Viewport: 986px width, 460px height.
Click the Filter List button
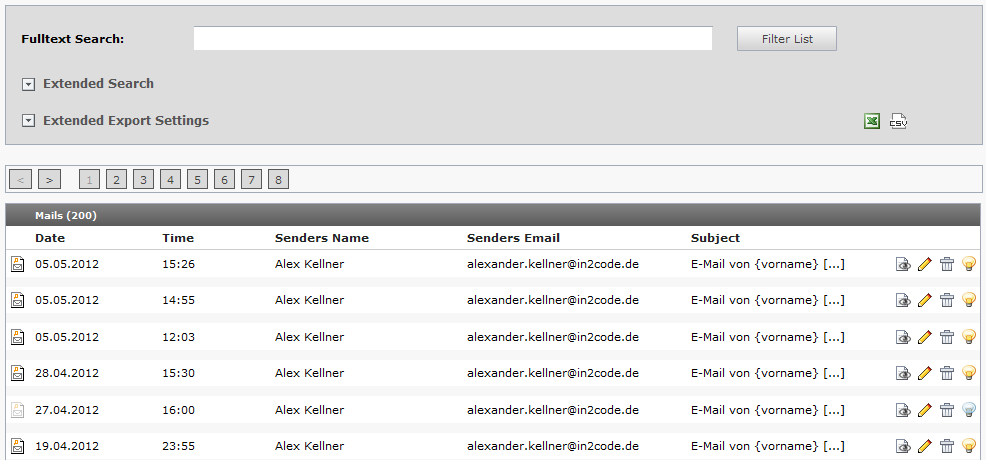pyautogui.click(x=786, y=39)
